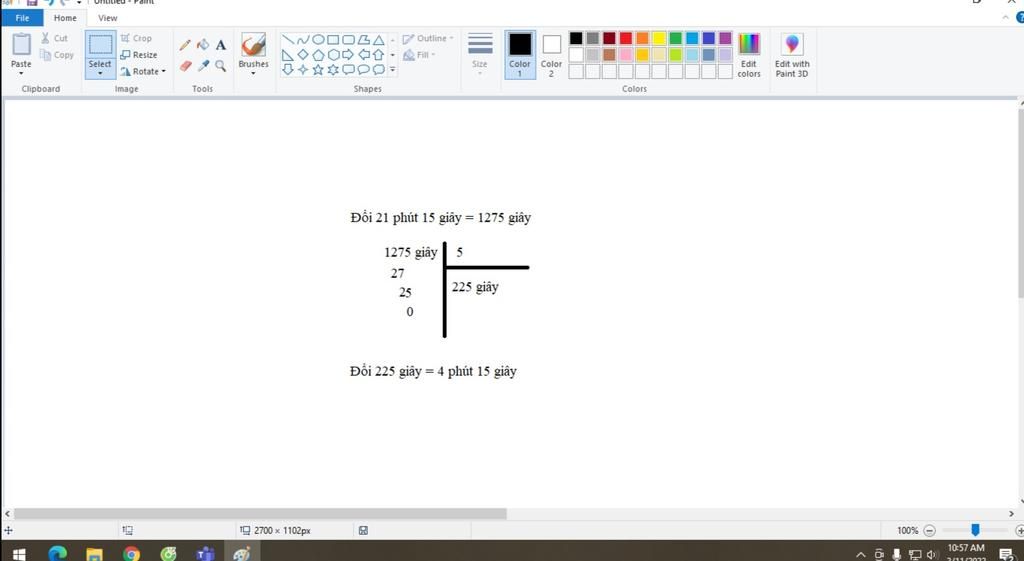Click the Crop button
The height and width of the screenshot is (561, 1024).
(136, 39)
